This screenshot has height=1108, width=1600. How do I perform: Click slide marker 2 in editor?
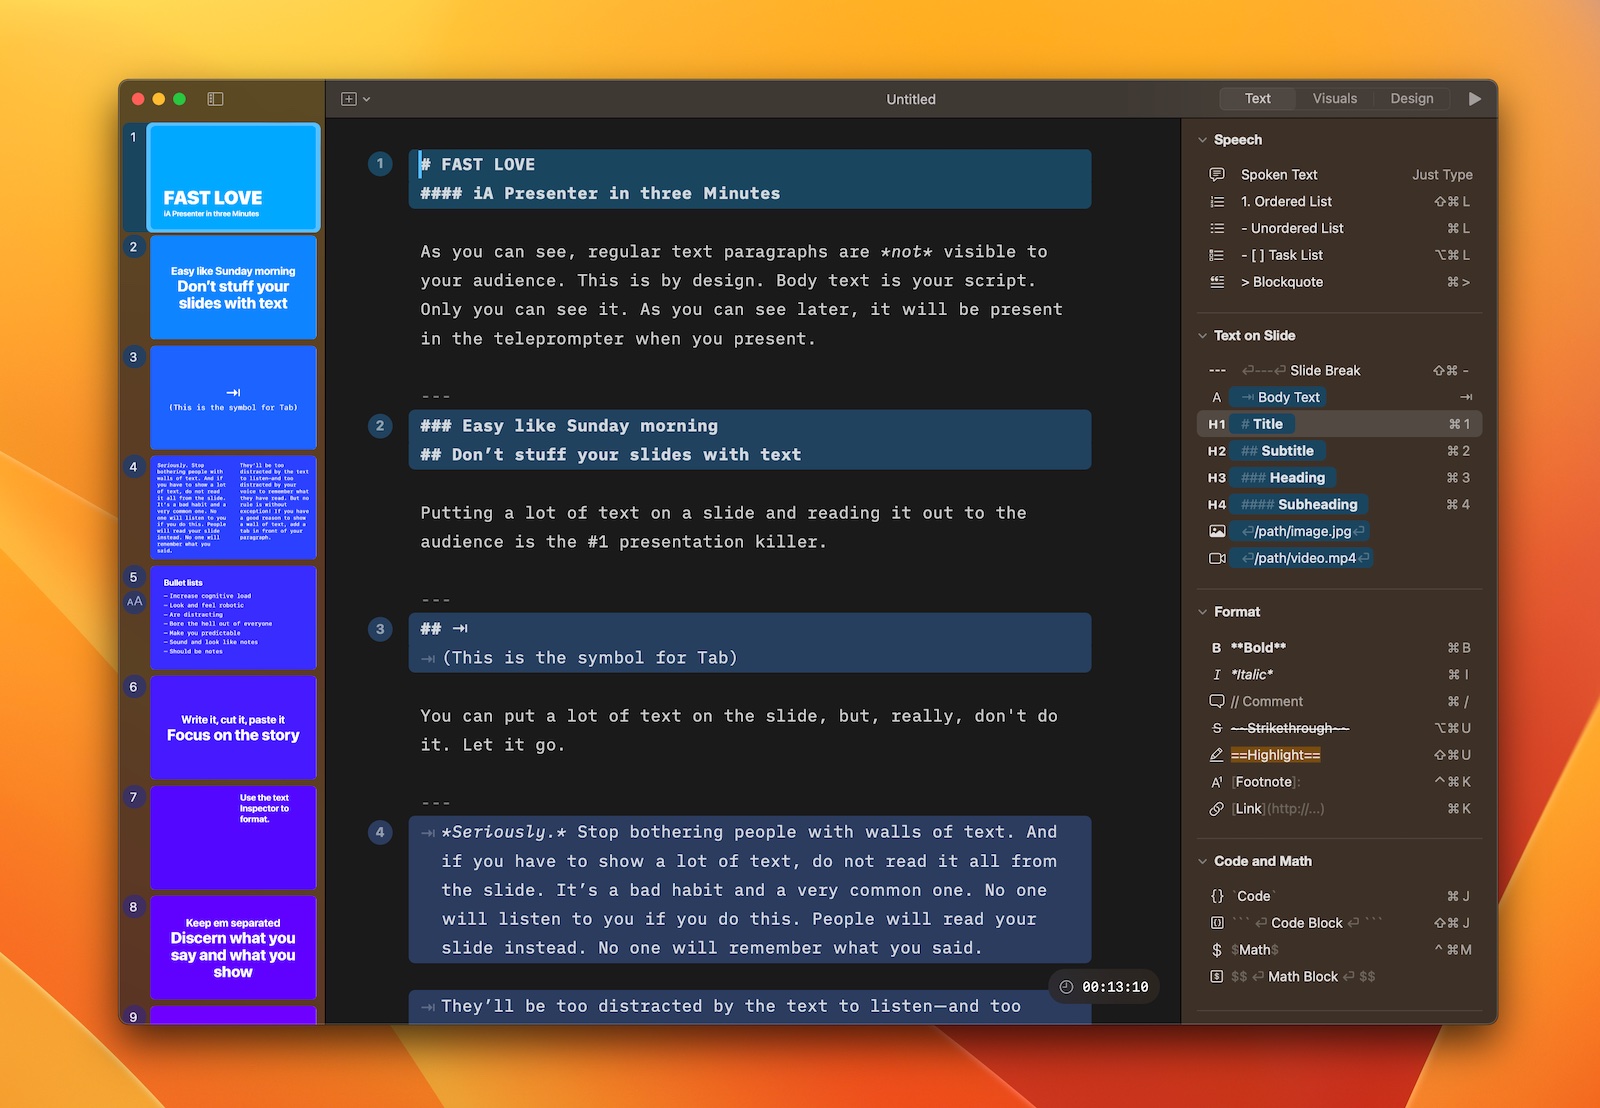[x=380, y=425]
